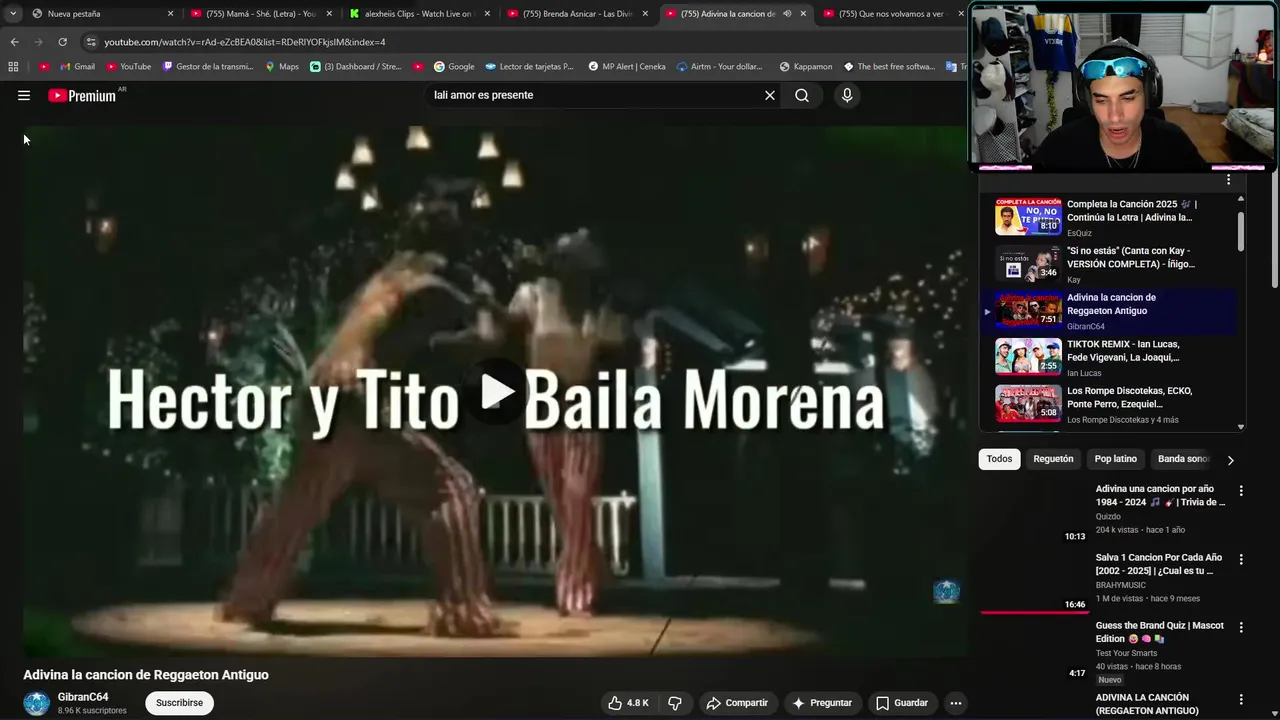Open the tab search dropdown arrow
The height and width of the screenshot is (720, 1280).
[13, 14]
